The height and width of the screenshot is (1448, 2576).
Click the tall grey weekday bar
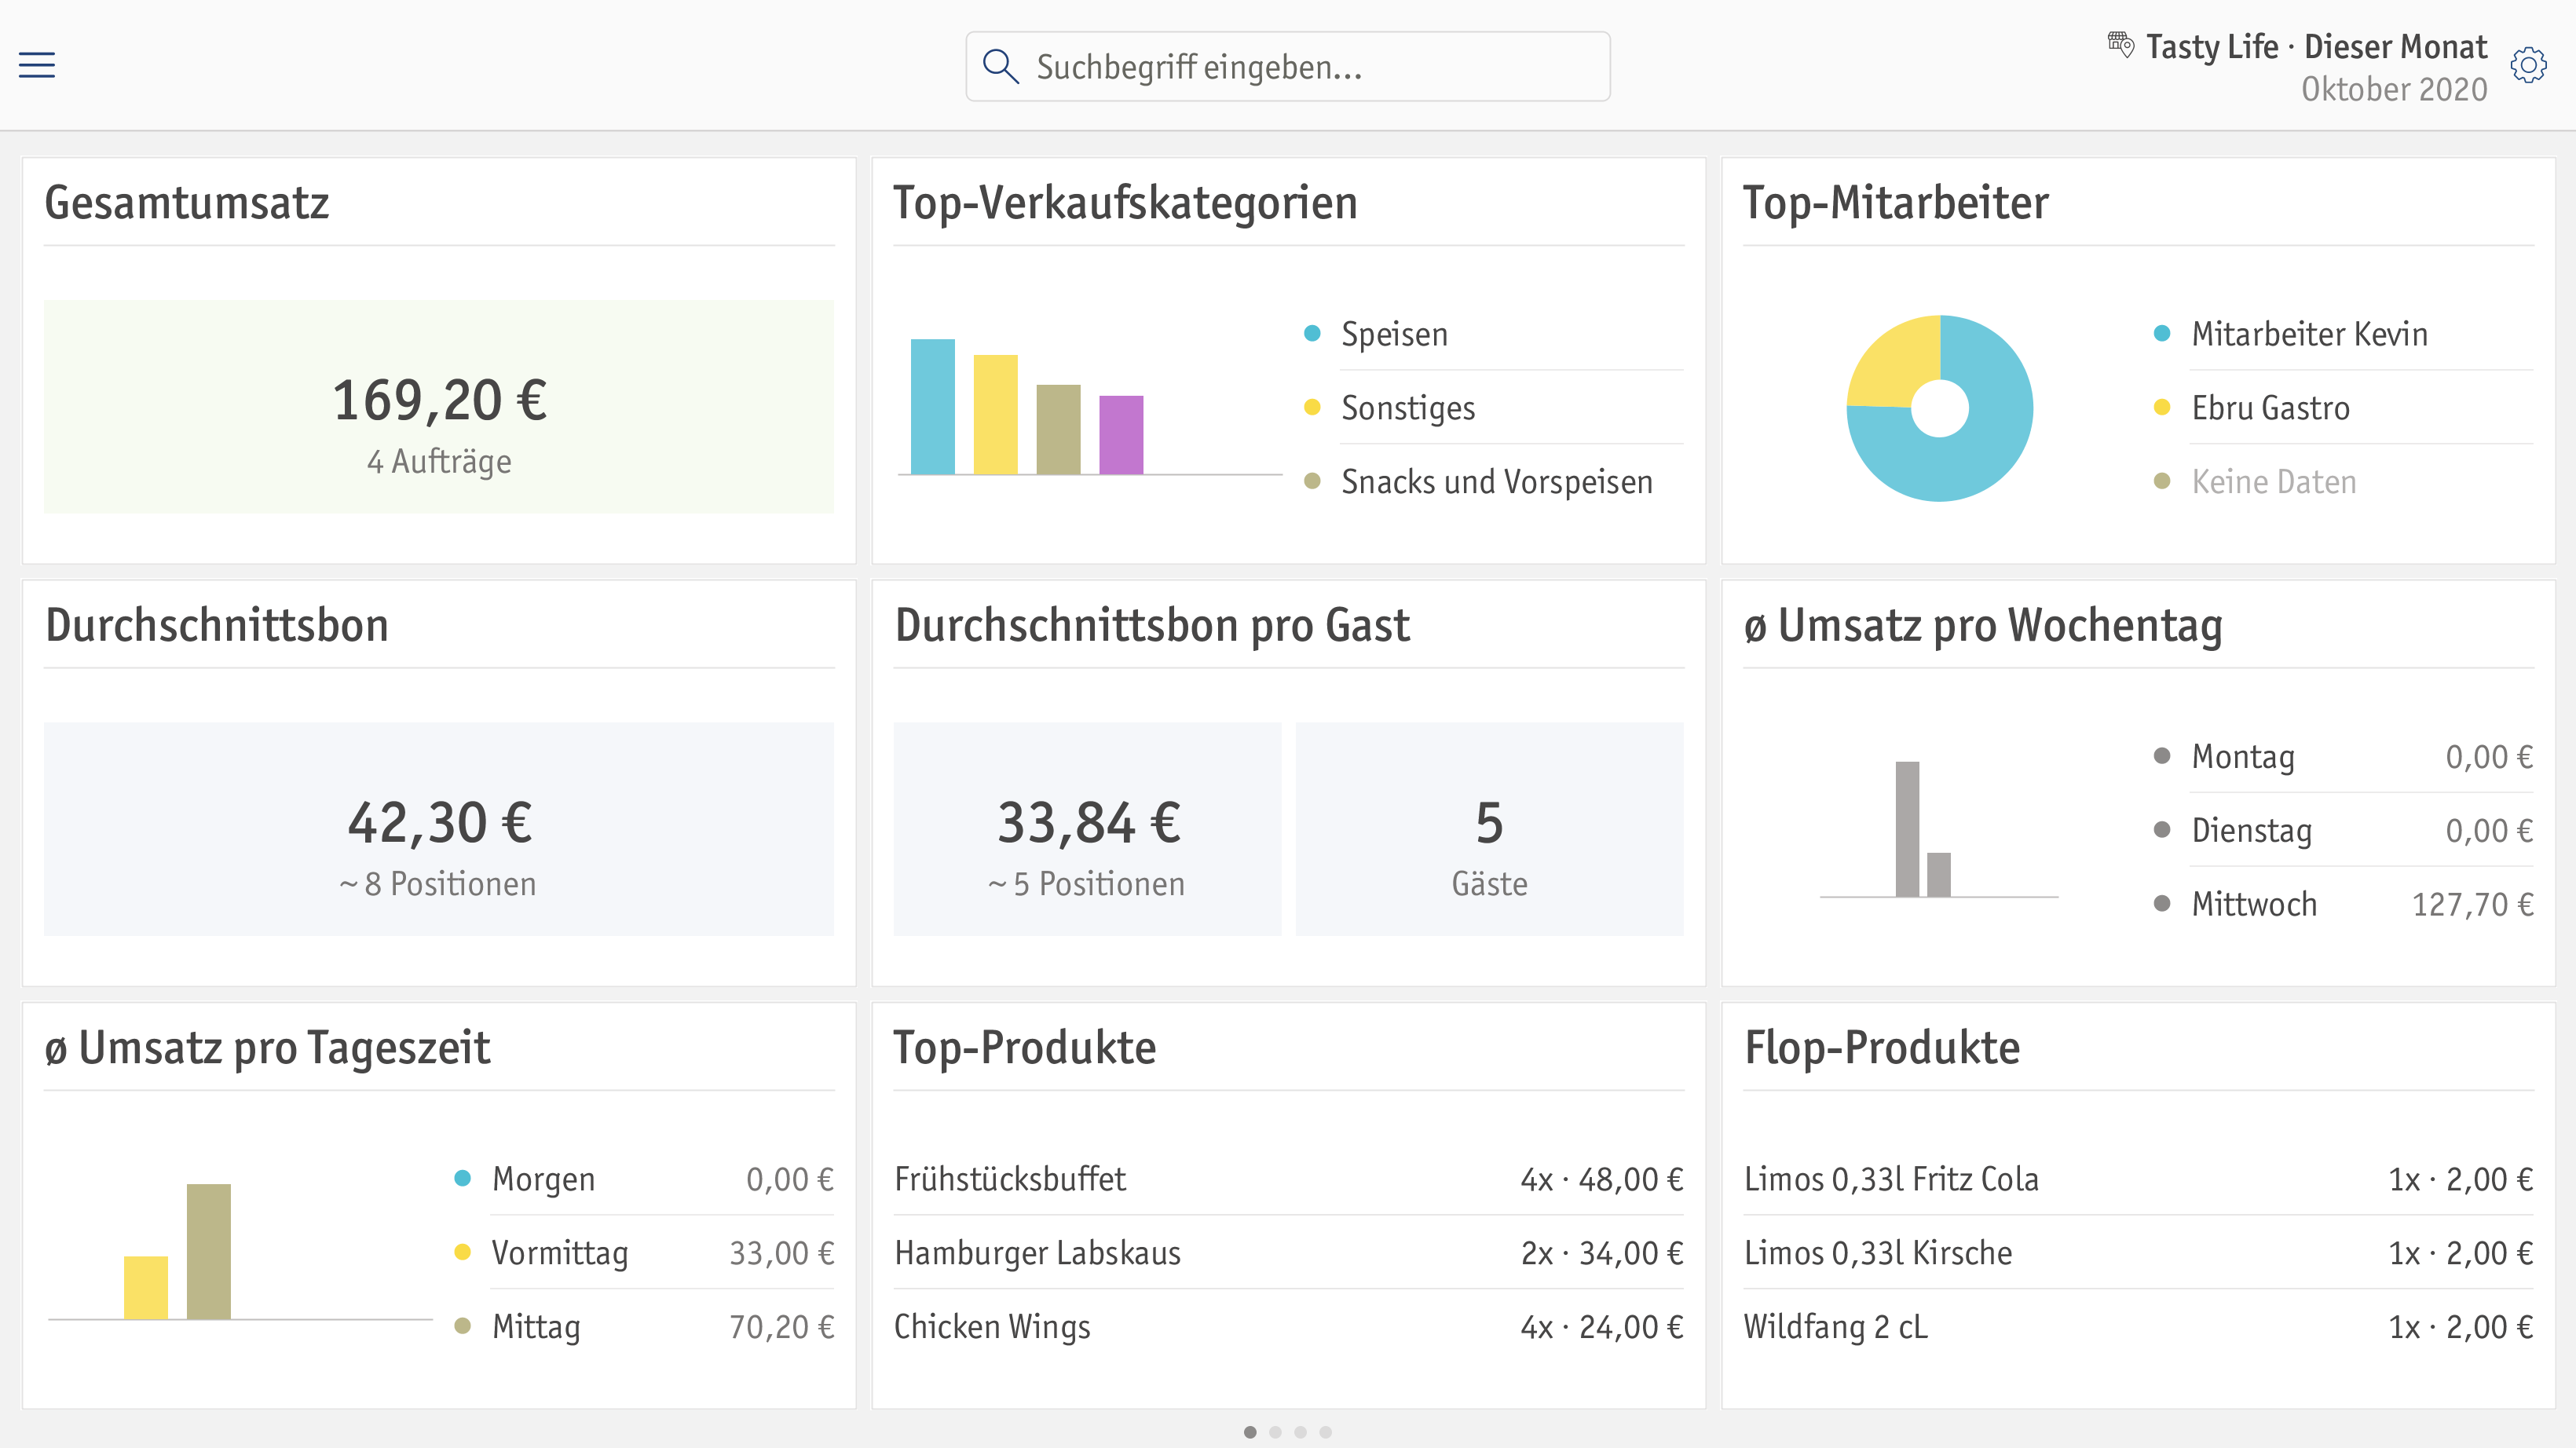1907,829
